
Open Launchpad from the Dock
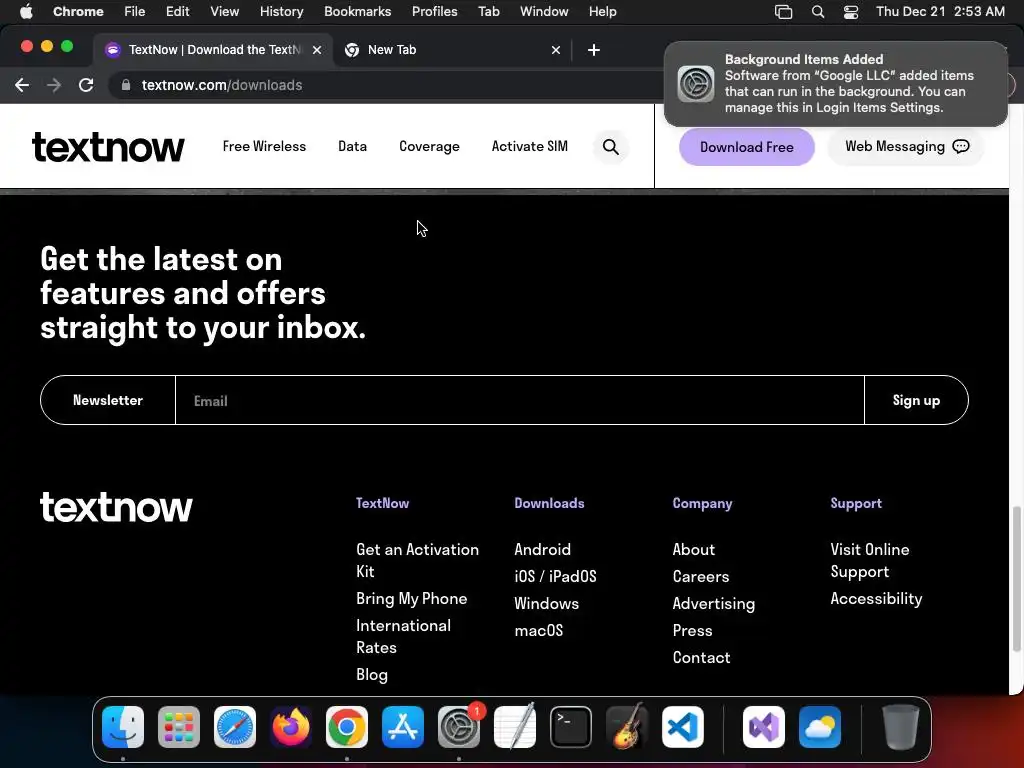179,727
